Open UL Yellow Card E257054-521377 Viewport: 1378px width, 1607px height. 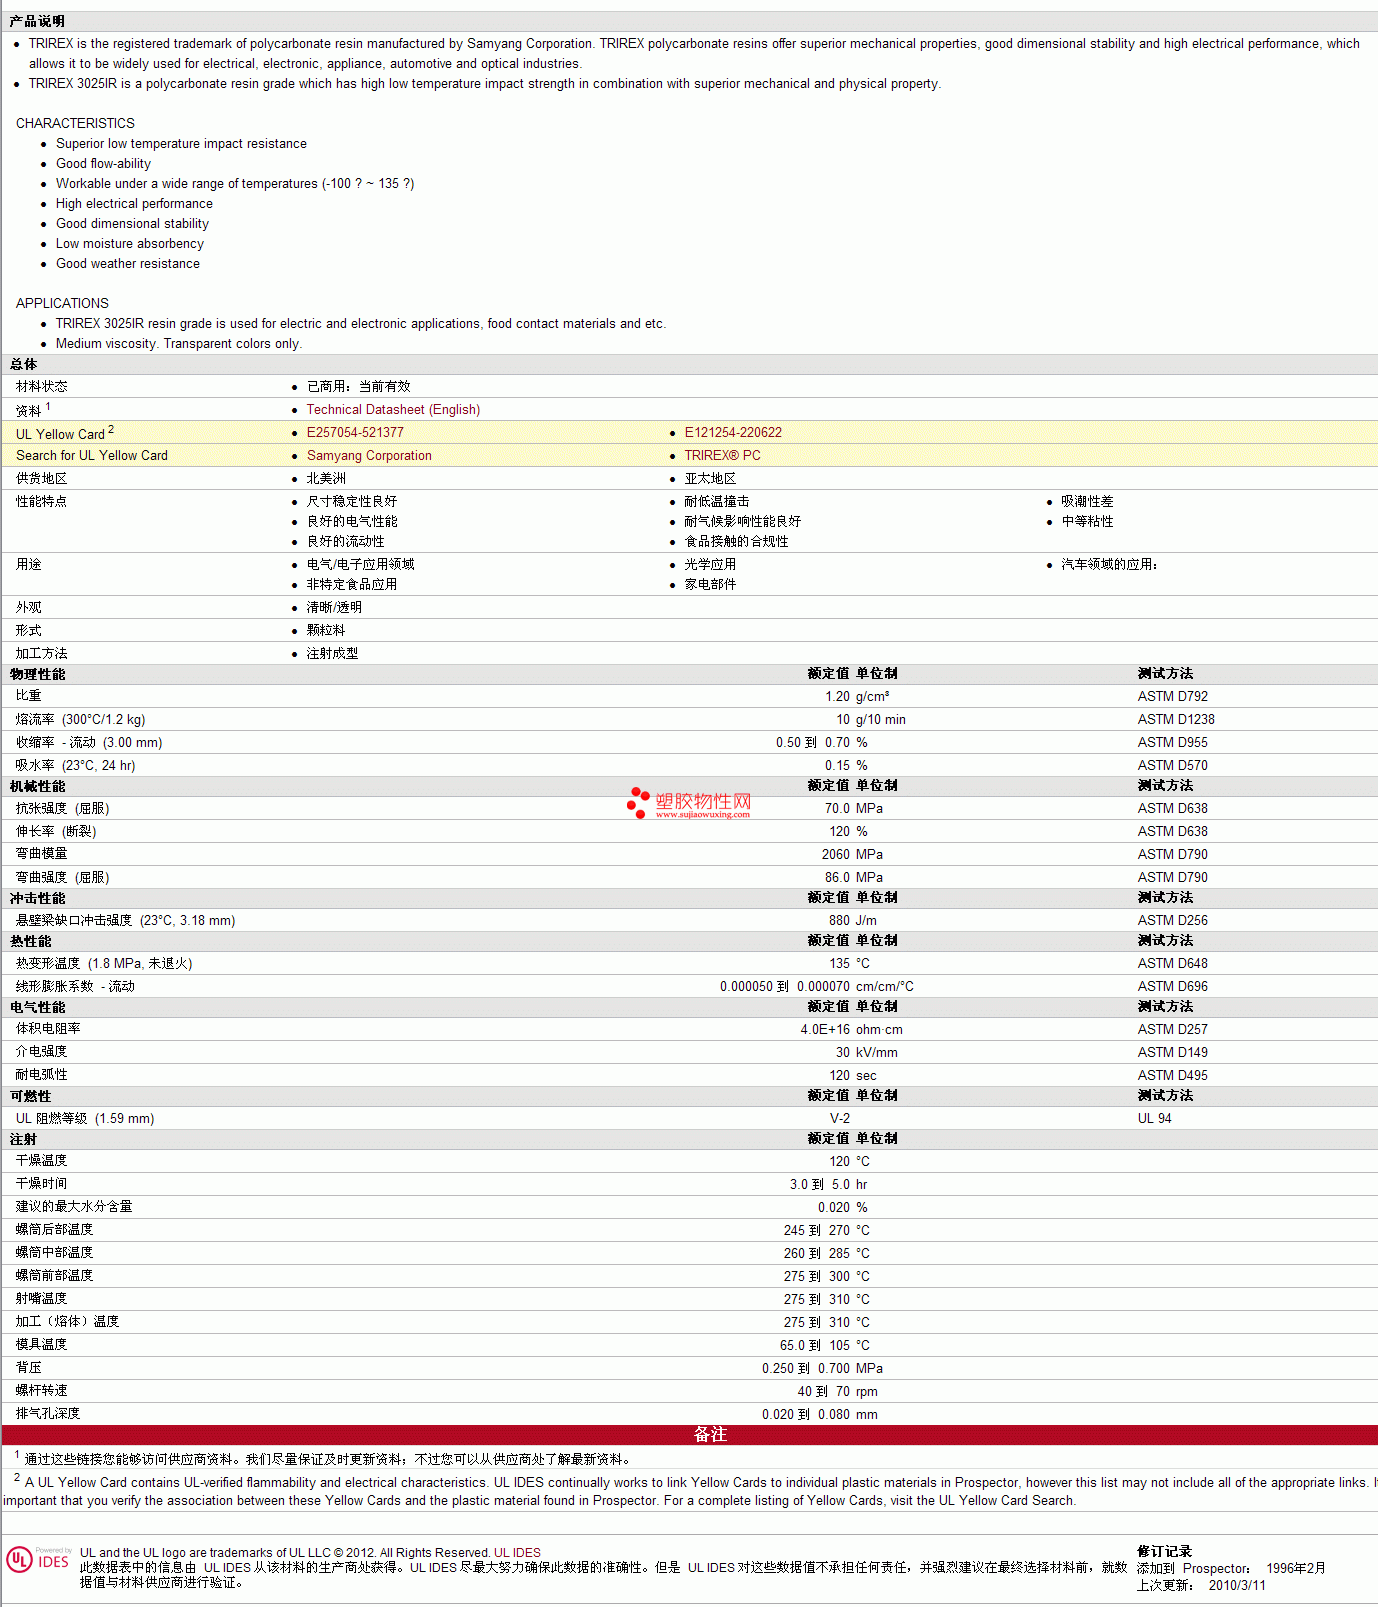coord(355,433)
